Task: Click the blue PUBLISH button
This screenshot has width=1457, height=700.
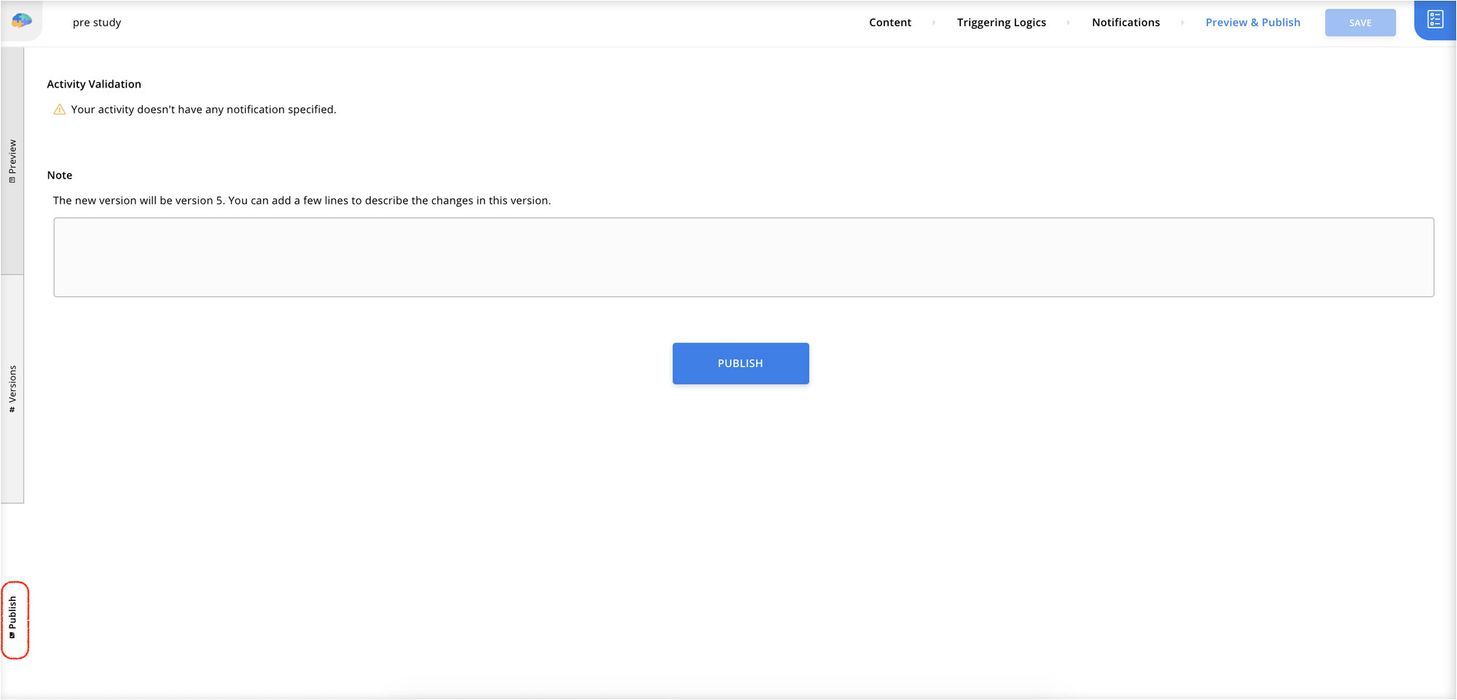Action: click(x=740, y=363)
